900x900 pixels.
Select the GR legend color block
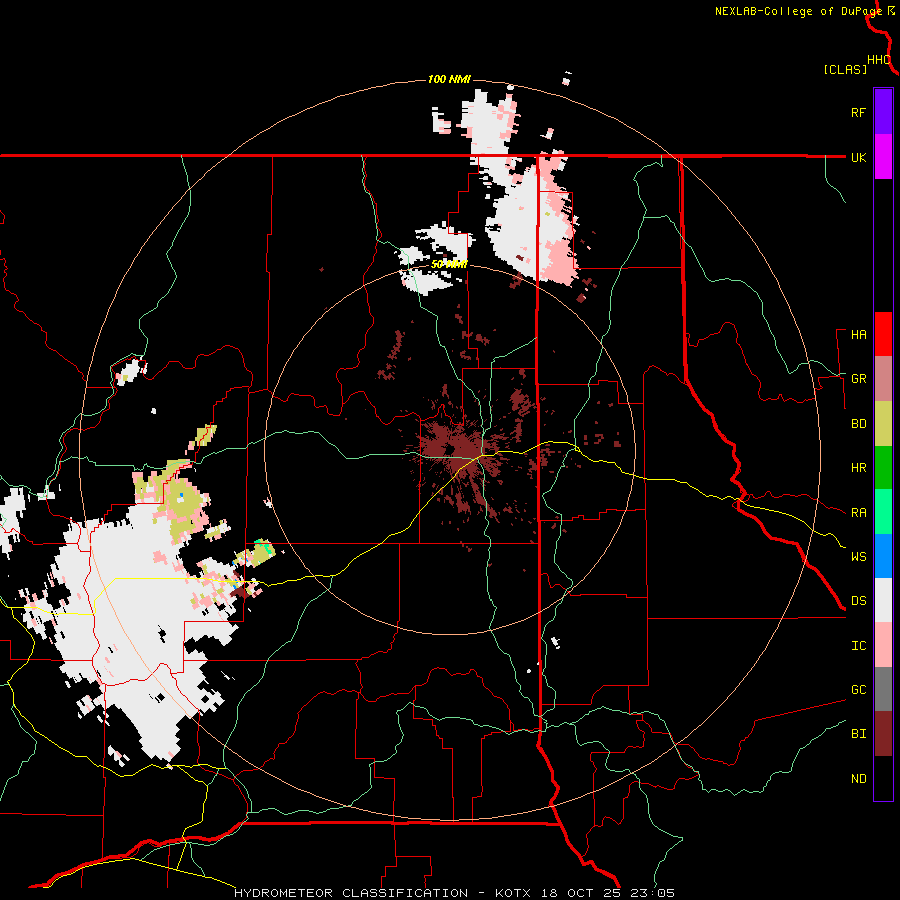(x=883, y=378)
